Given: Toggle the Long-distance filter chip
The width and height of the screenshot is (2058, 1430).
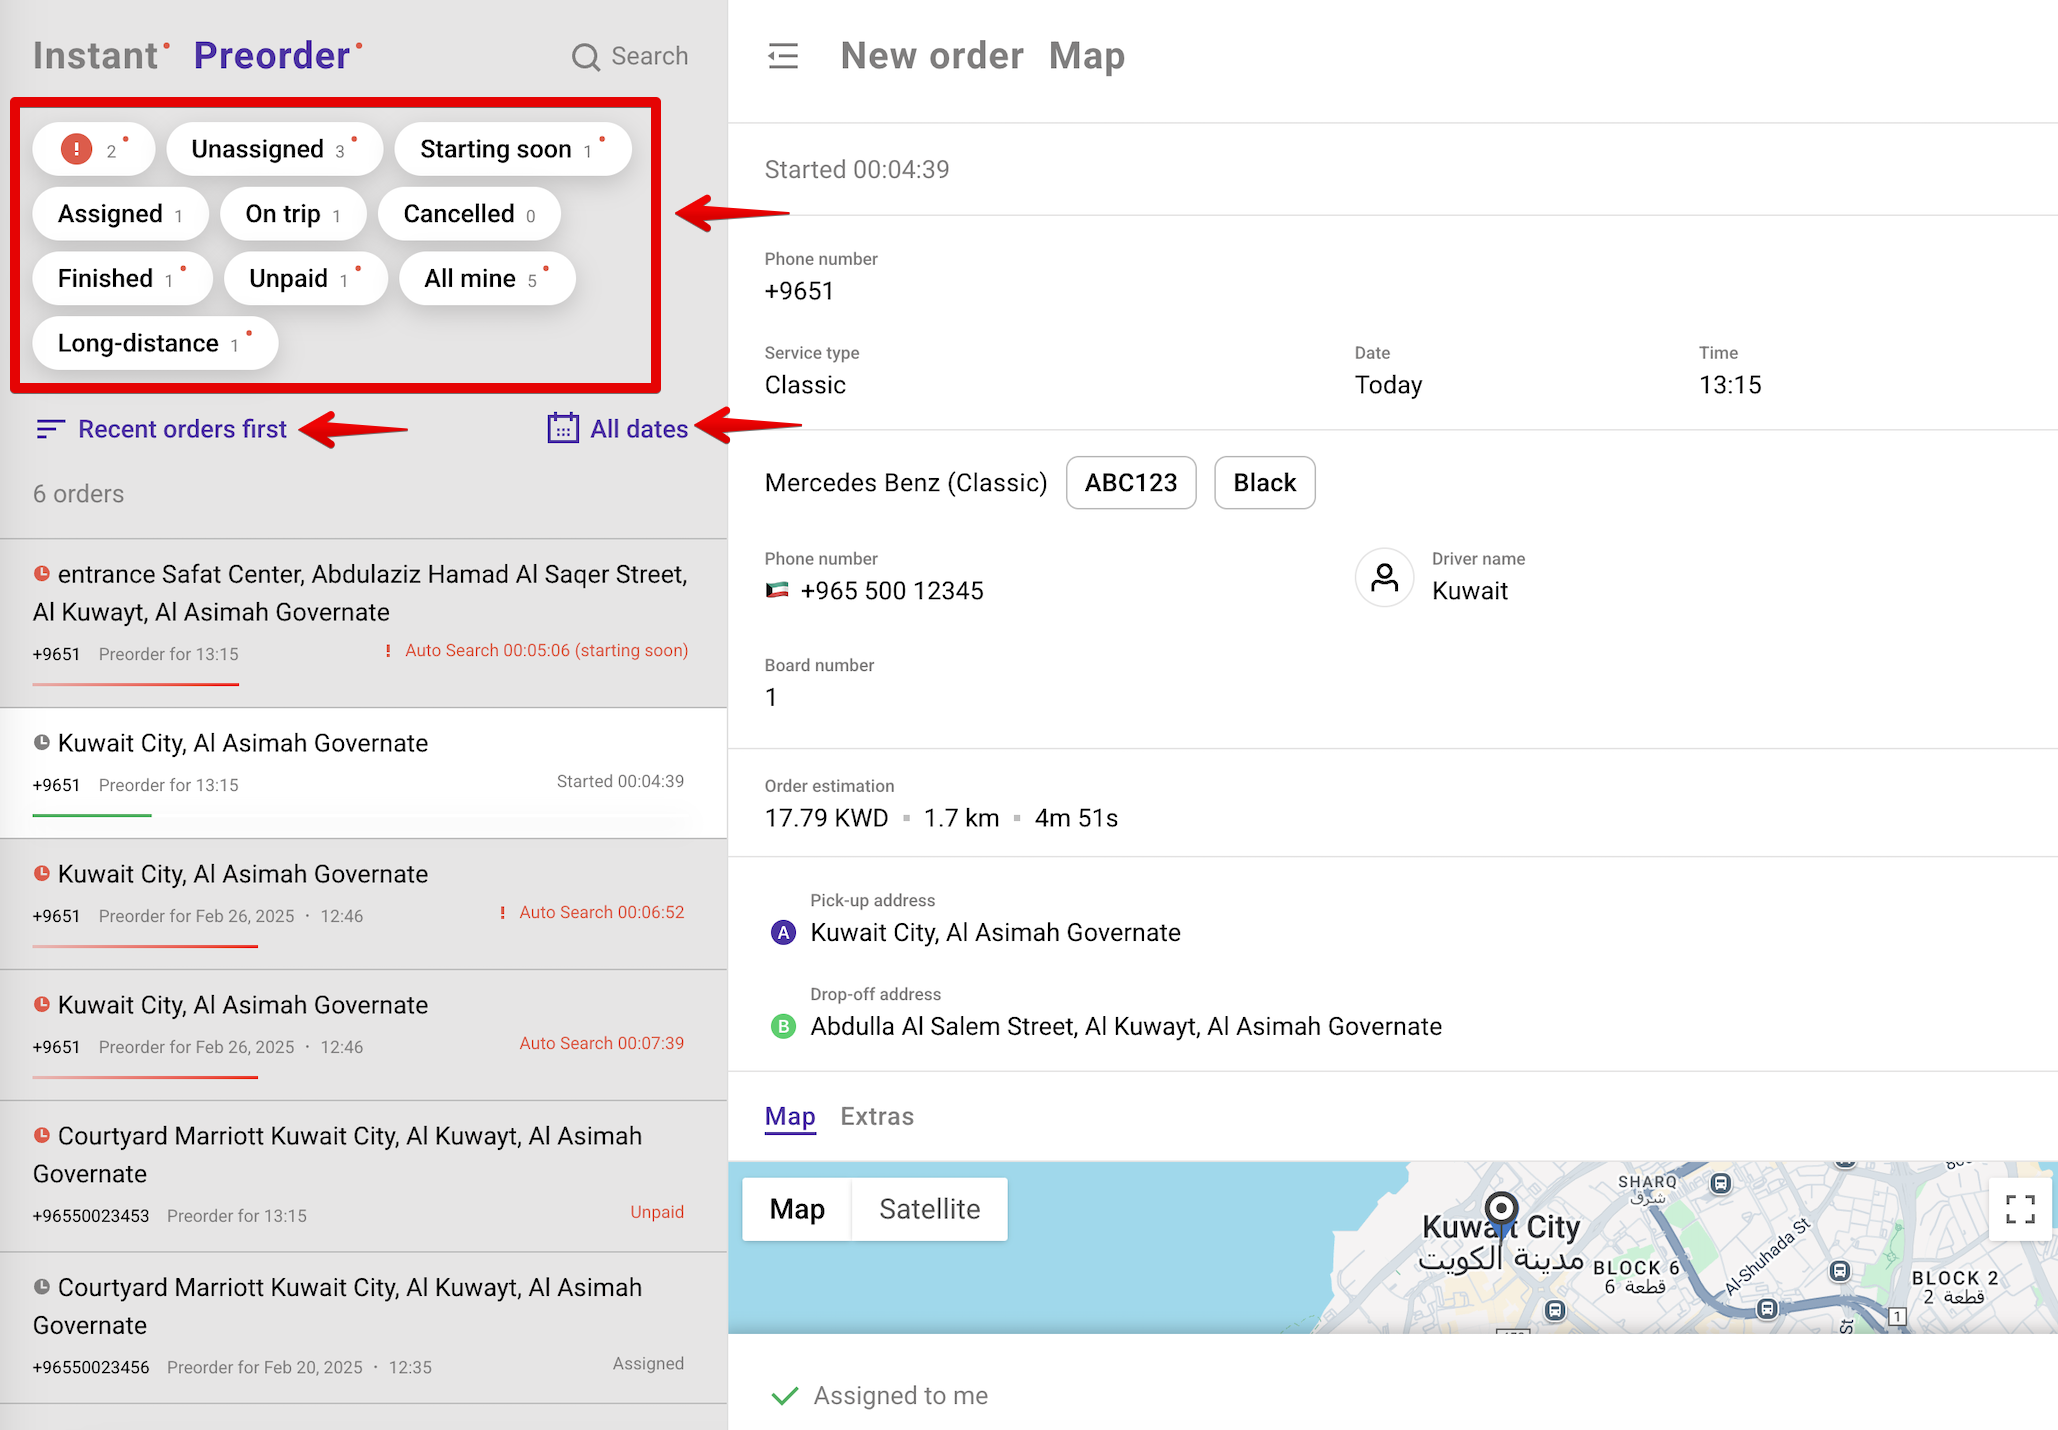Looking at the screenshot, I should coord(154,344).
